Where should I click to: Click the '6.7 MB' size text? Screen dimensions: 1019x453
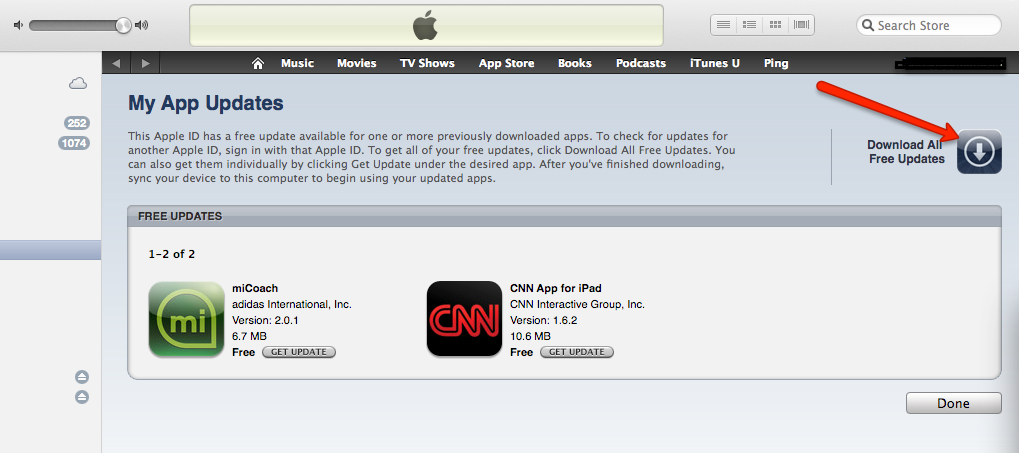[x=250, y=336]
